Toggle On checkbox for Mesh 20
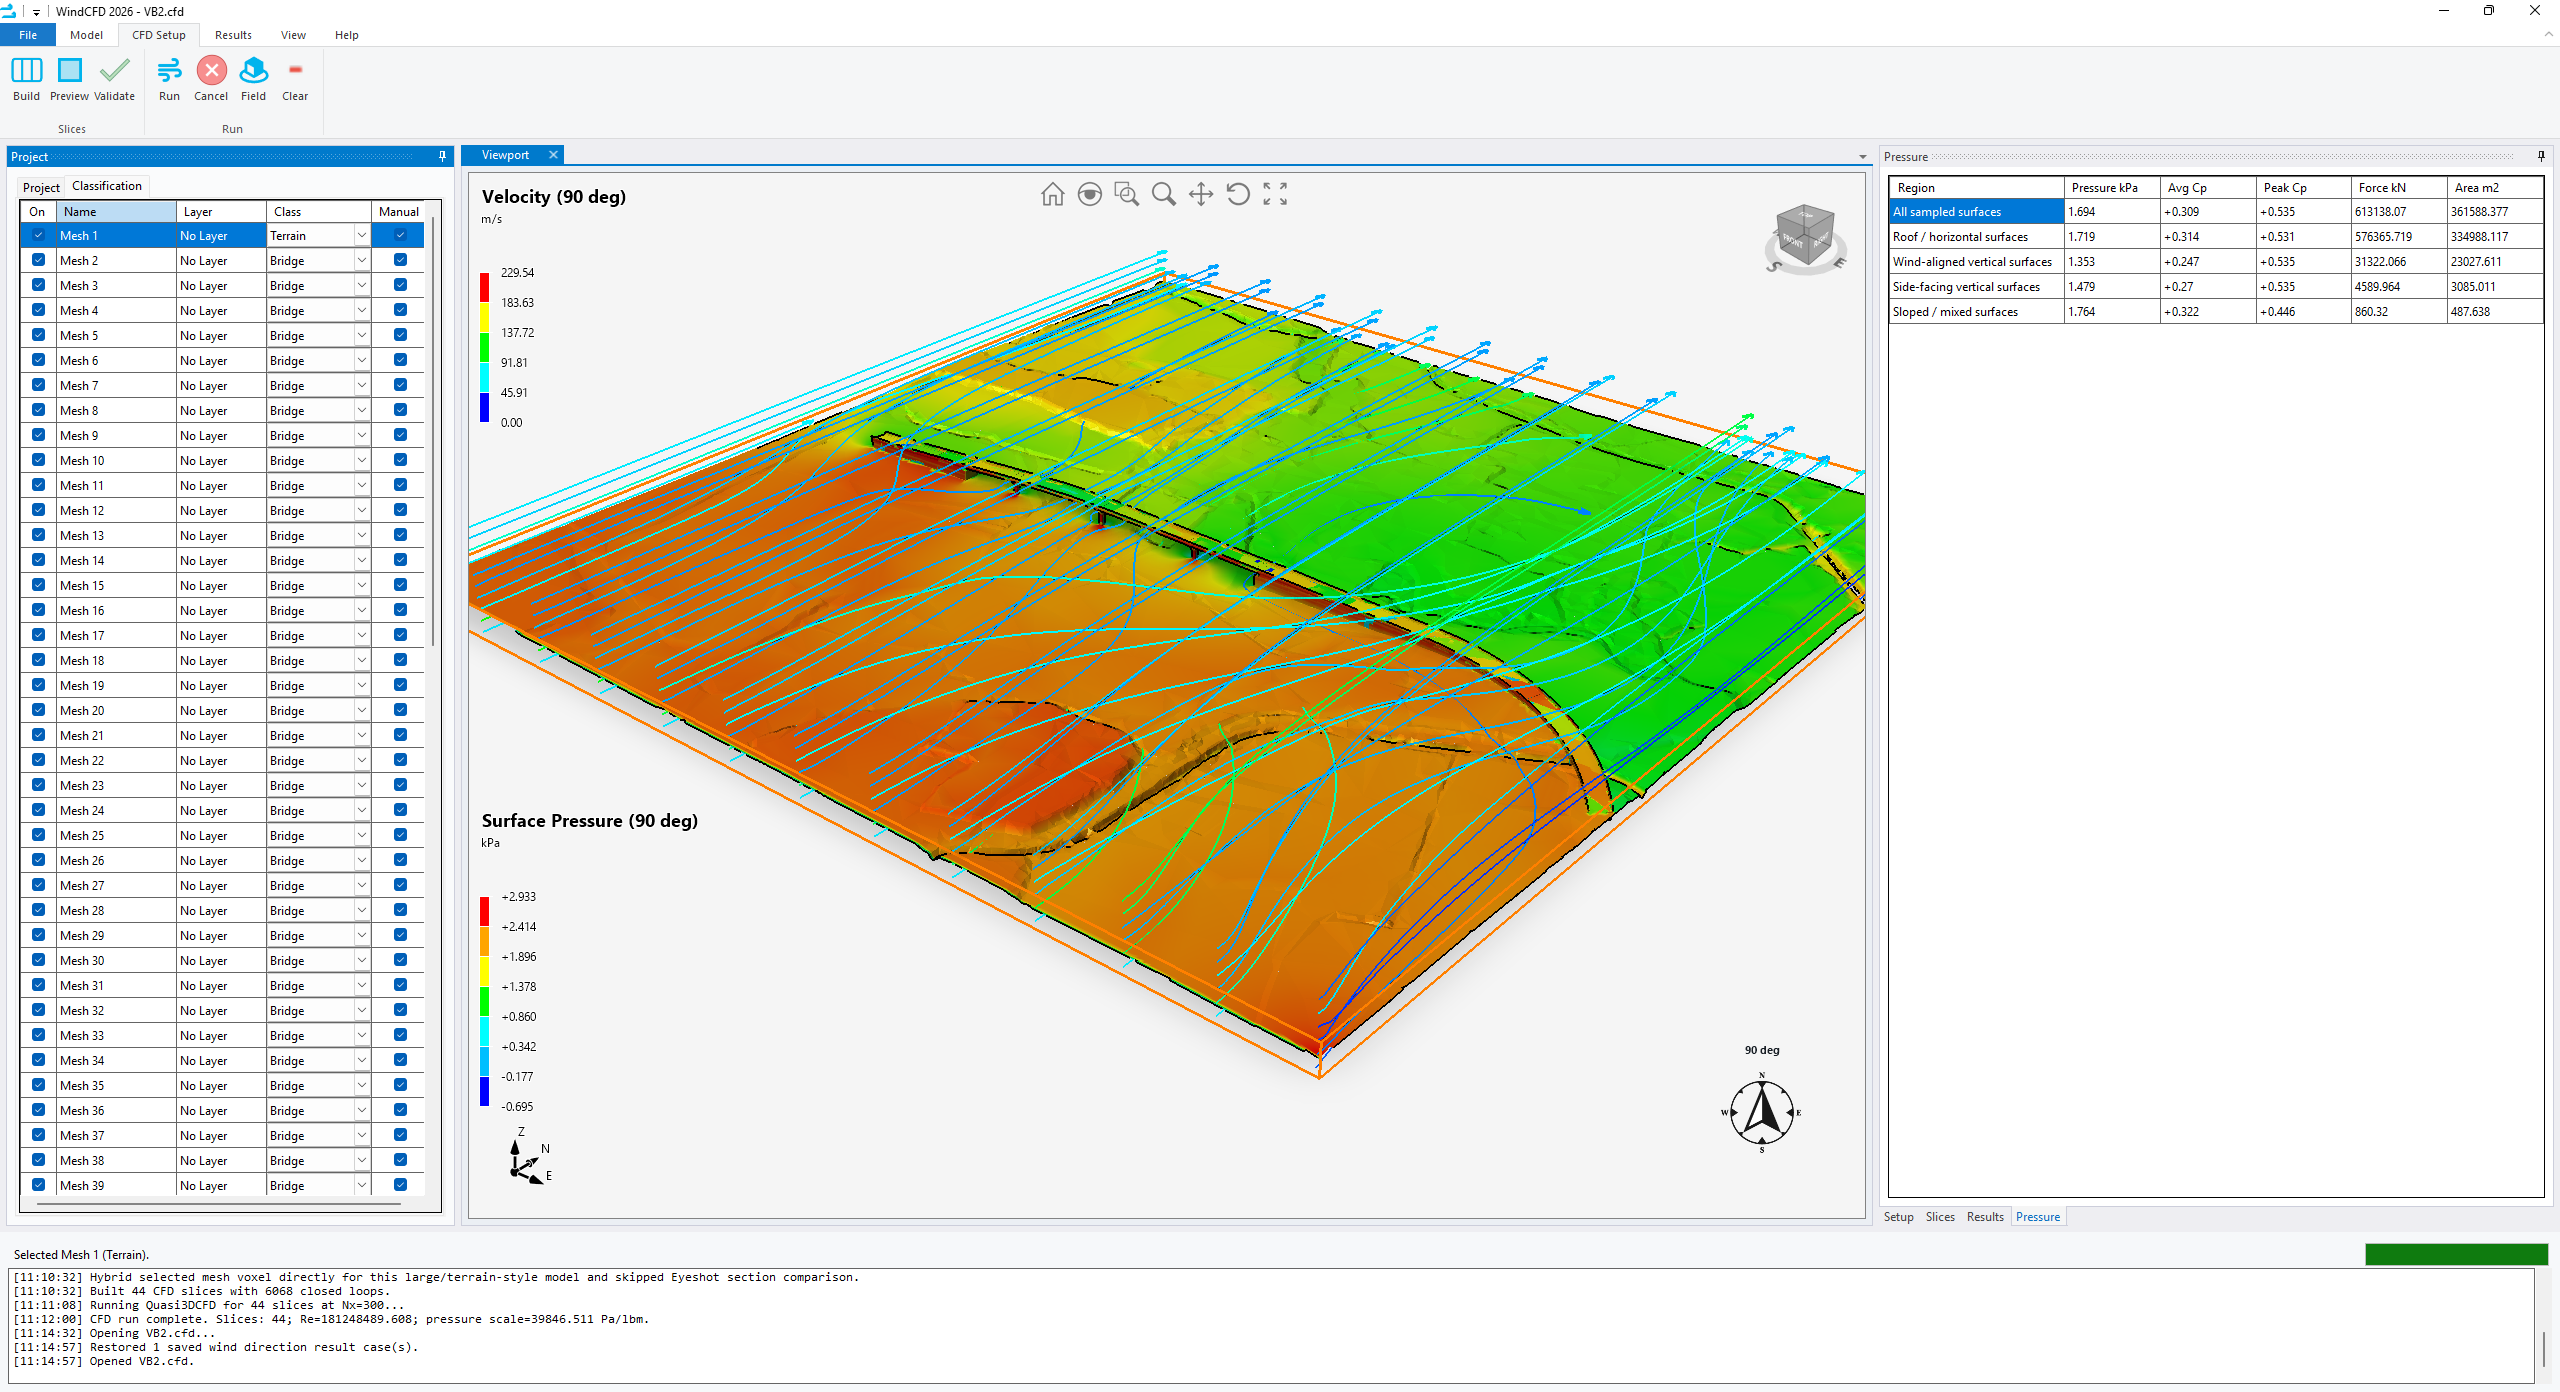The image size is (2560, 1392). 38,710
